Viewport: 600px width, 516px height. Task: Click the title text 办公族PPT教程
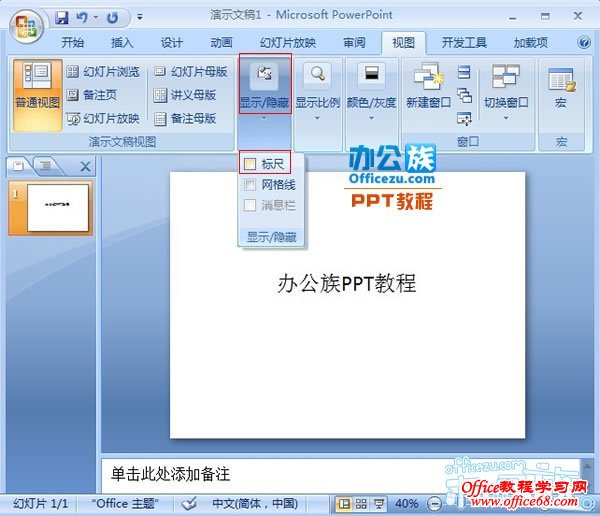347,284
